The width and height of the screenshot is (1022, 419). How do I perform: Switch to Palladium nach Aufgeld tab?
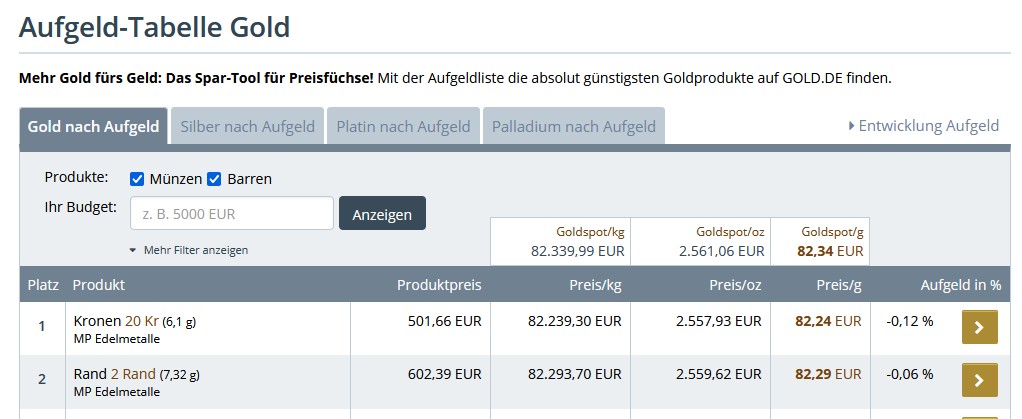pyautogui.click(x=574, y=126)
